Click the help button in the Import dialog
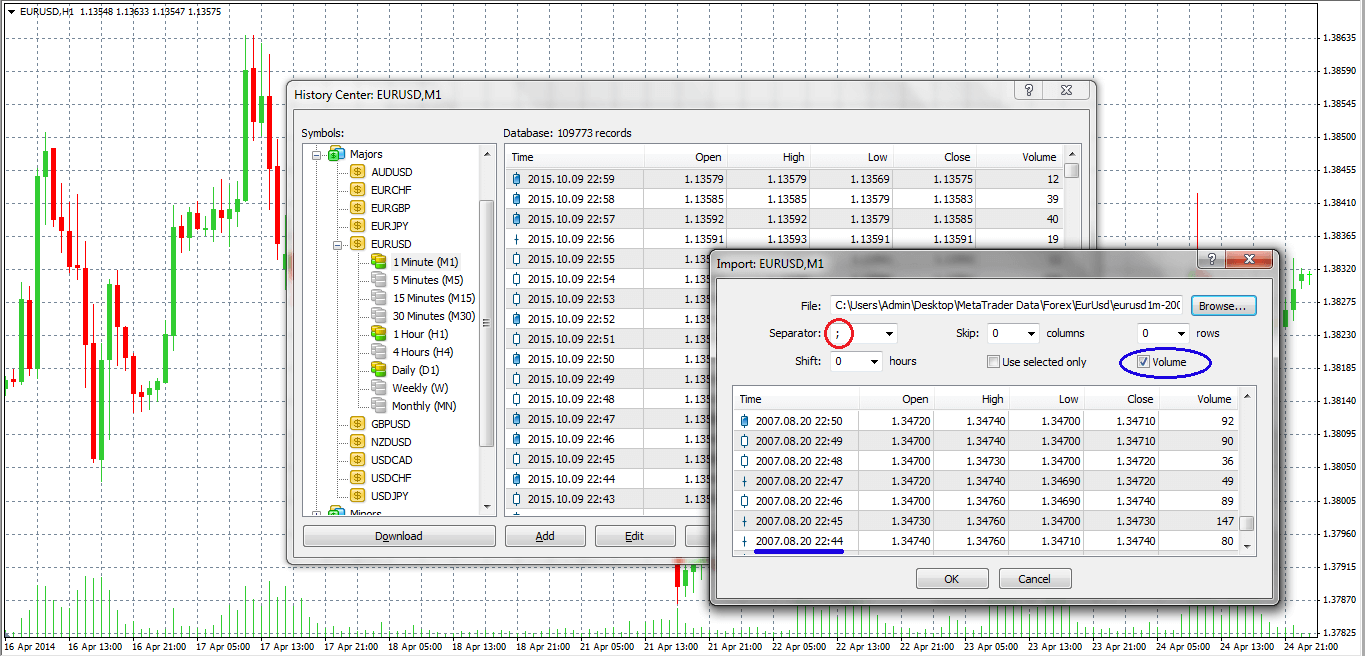This screenshot has width=1365, height=656. (1210, 260)
